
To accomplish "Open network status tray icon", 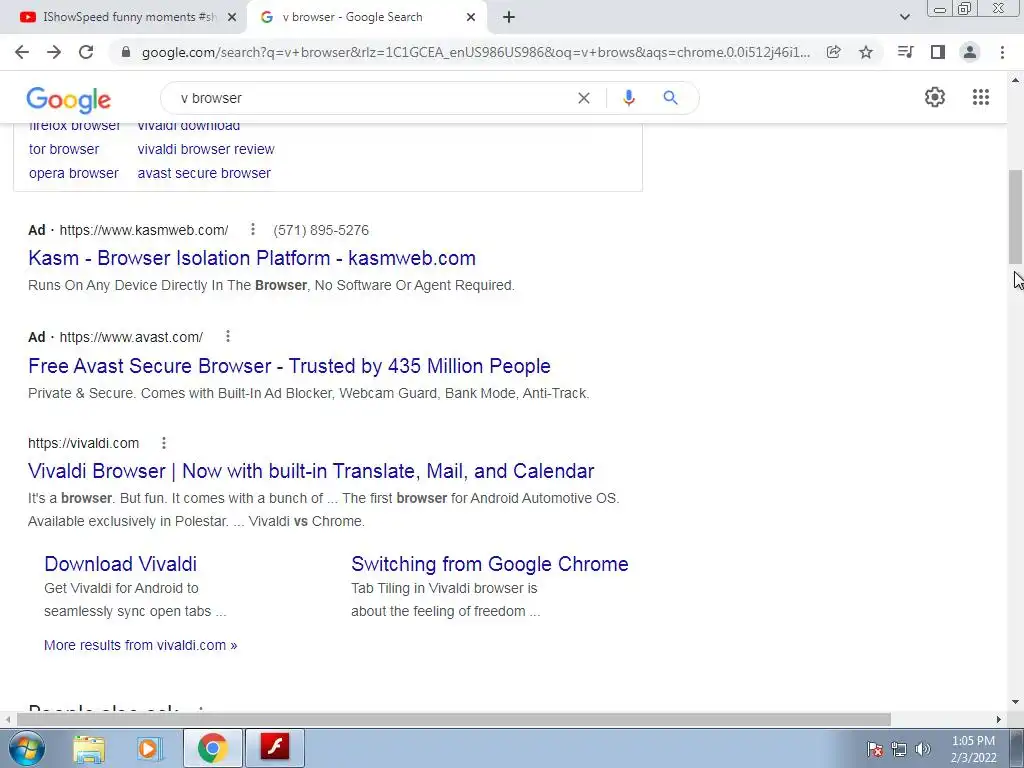I will pyautogui.click(x=899, y=749).
